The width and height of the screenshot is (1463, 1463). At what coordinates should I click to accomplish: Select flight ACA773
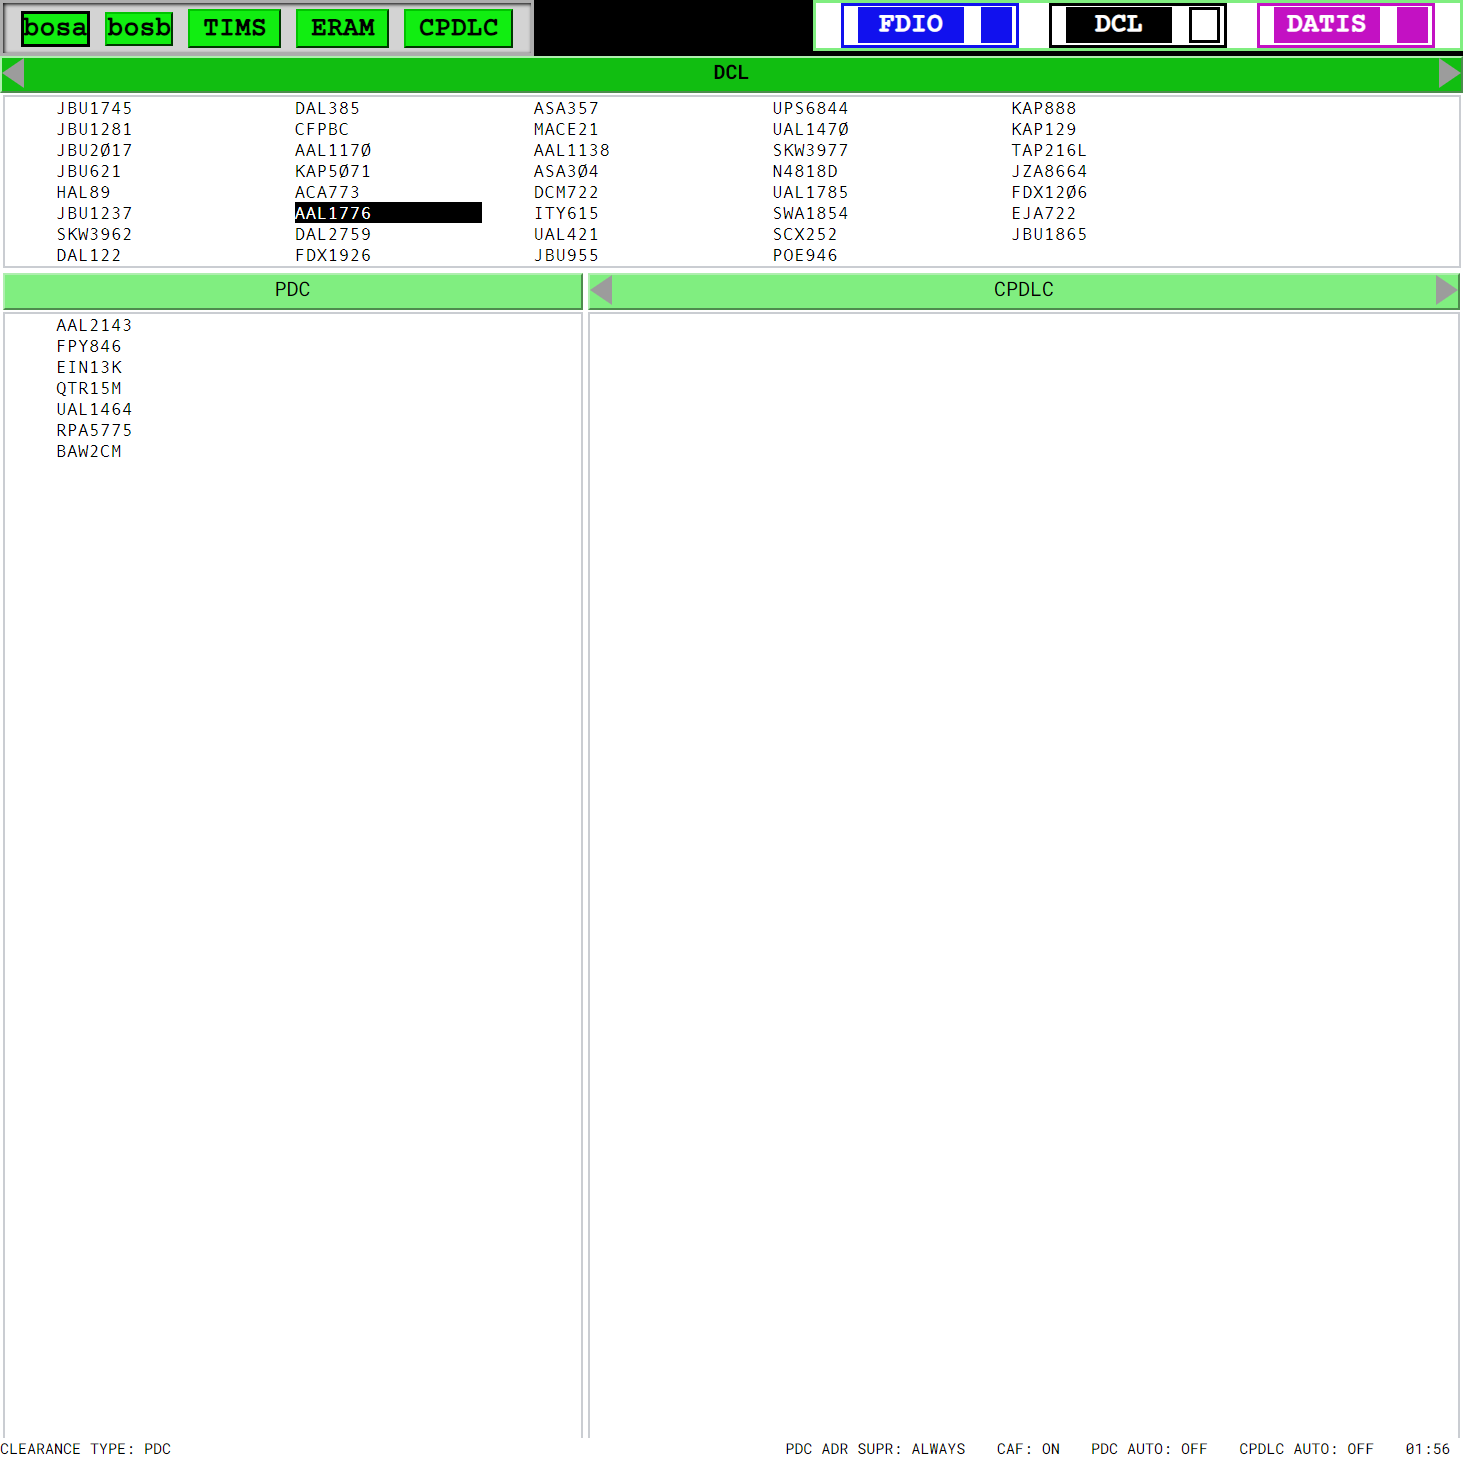tap(327, 192)
